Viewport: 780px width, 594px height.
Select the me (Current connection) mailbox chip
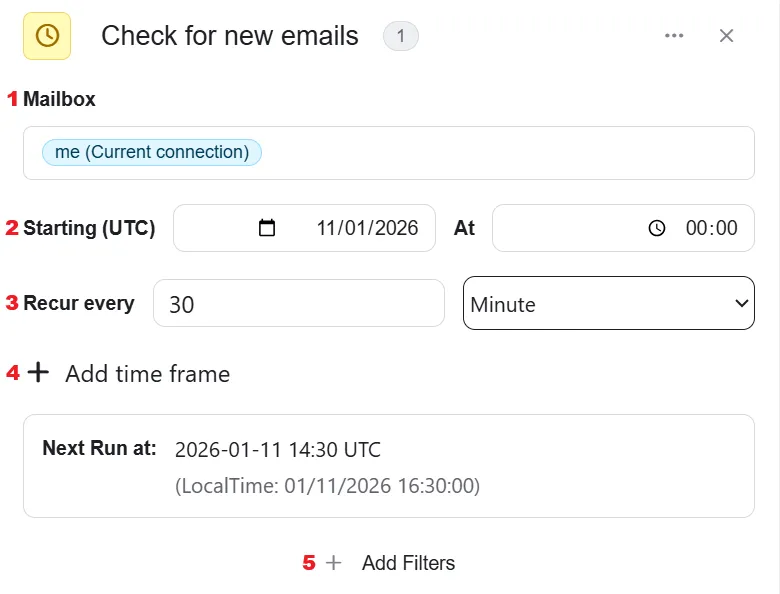click(x=152, y=152)
